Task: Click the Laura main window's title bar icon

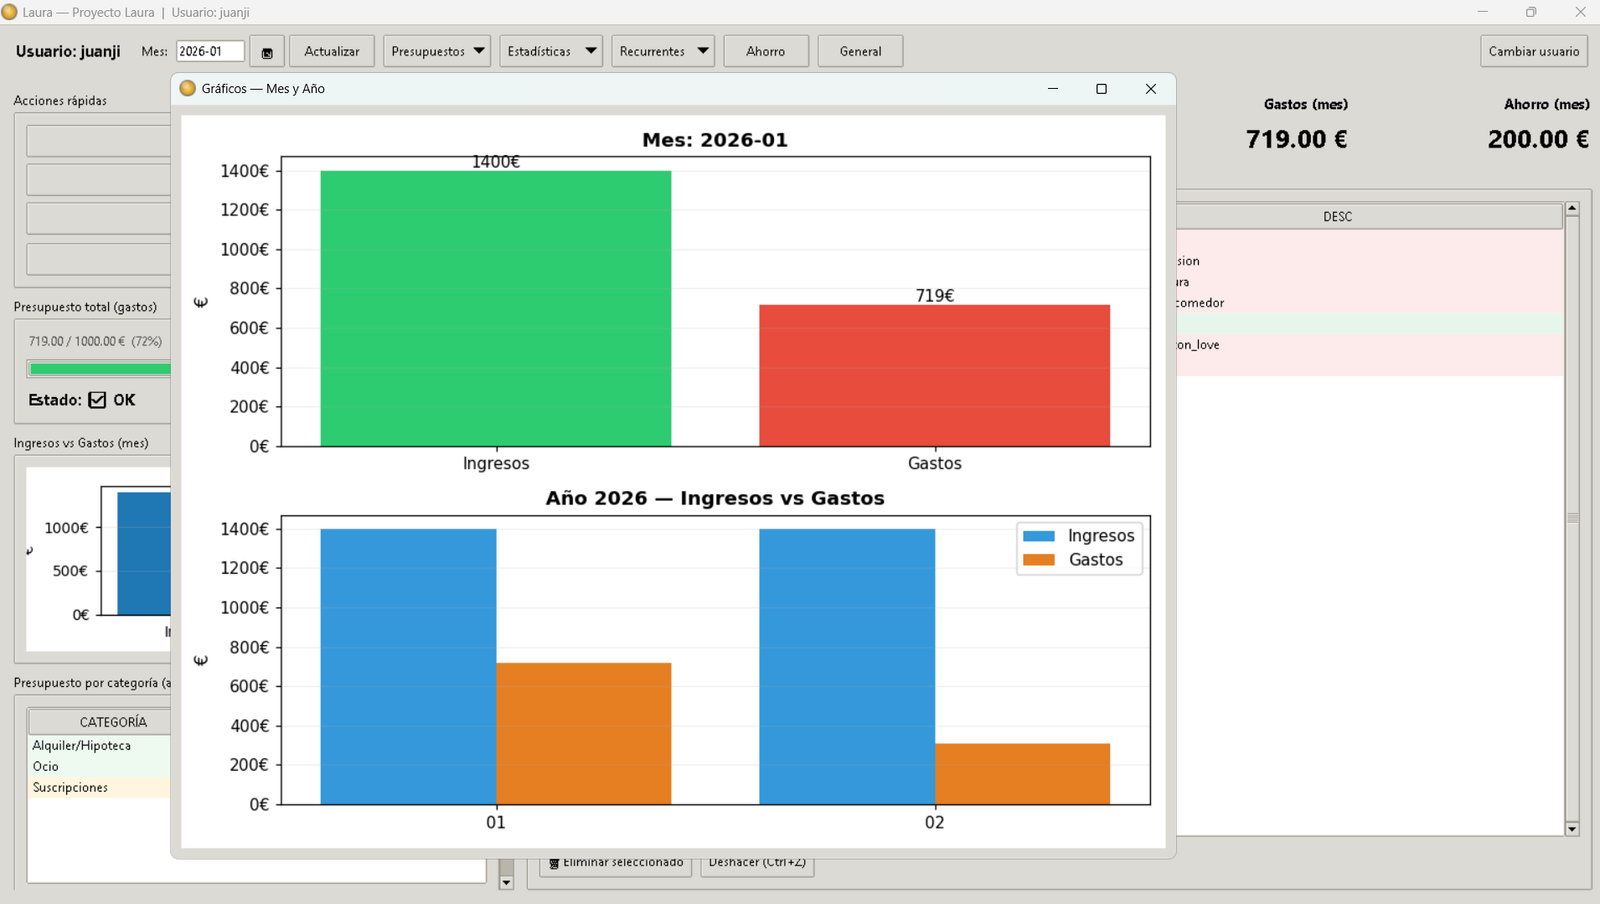Action: click(10, 12)
